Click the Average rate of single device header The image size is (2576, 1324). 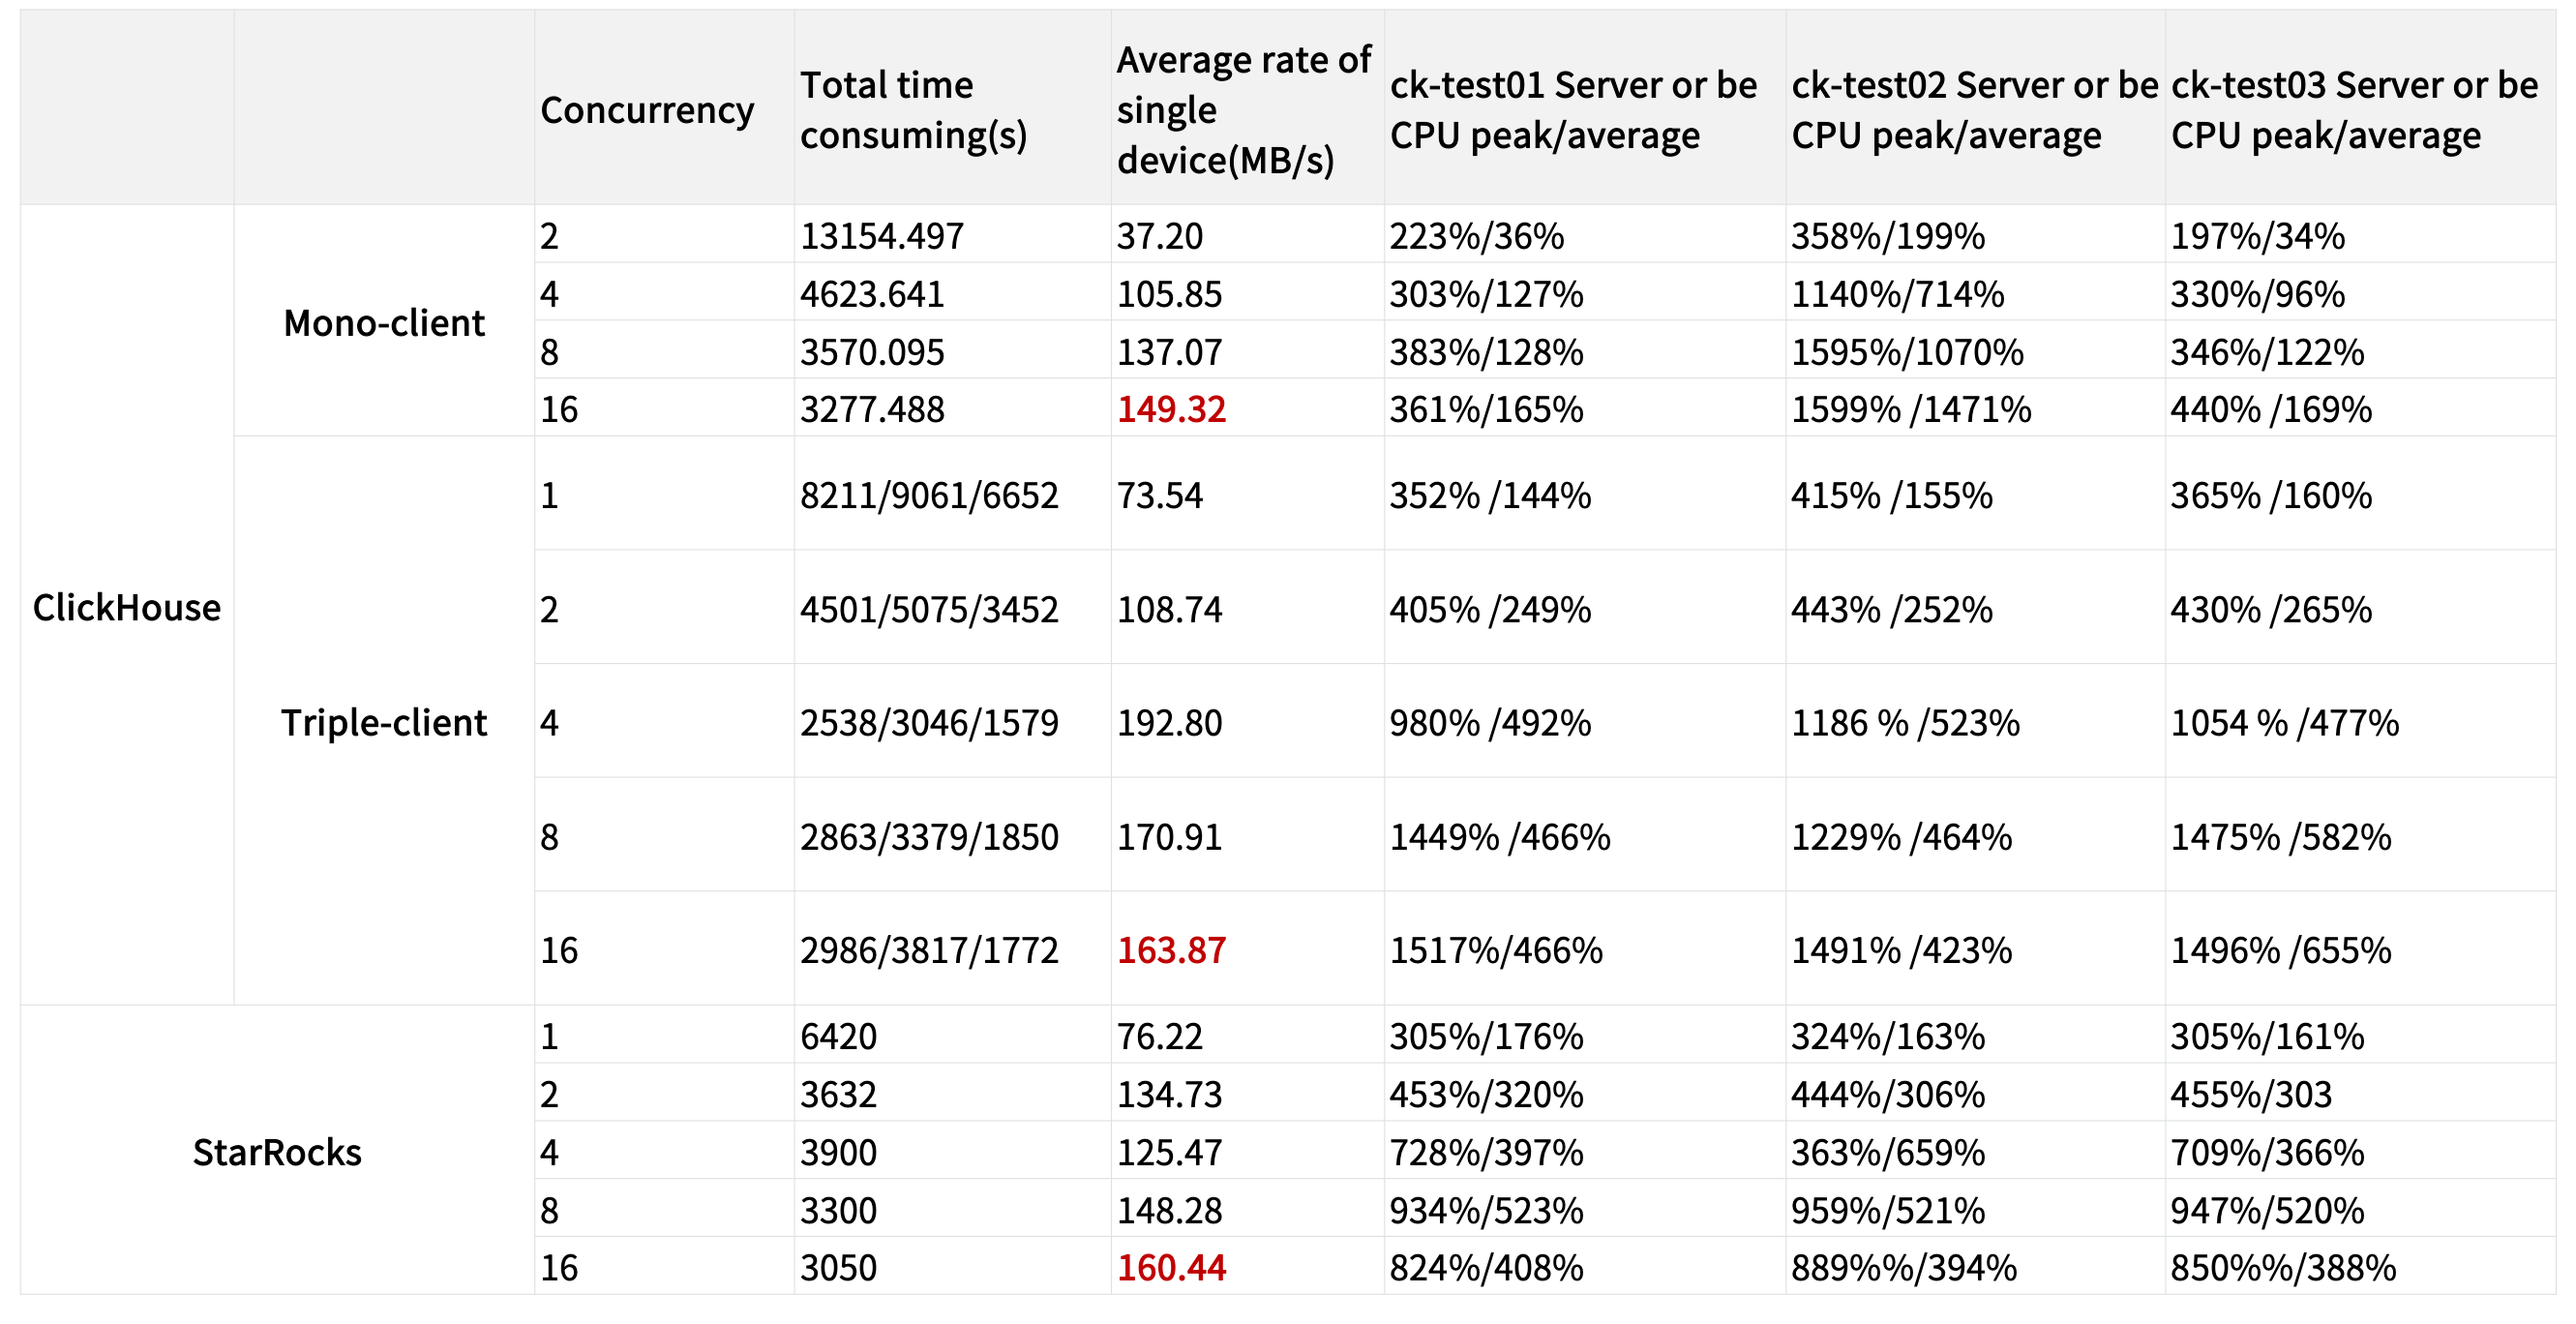point(1247,107)
